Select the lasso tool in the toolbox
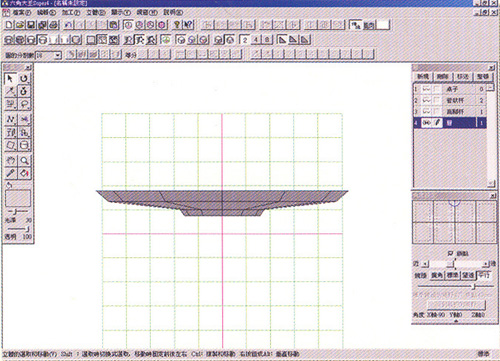This screenshot has height=361, width=500. (x=24, y=105)
